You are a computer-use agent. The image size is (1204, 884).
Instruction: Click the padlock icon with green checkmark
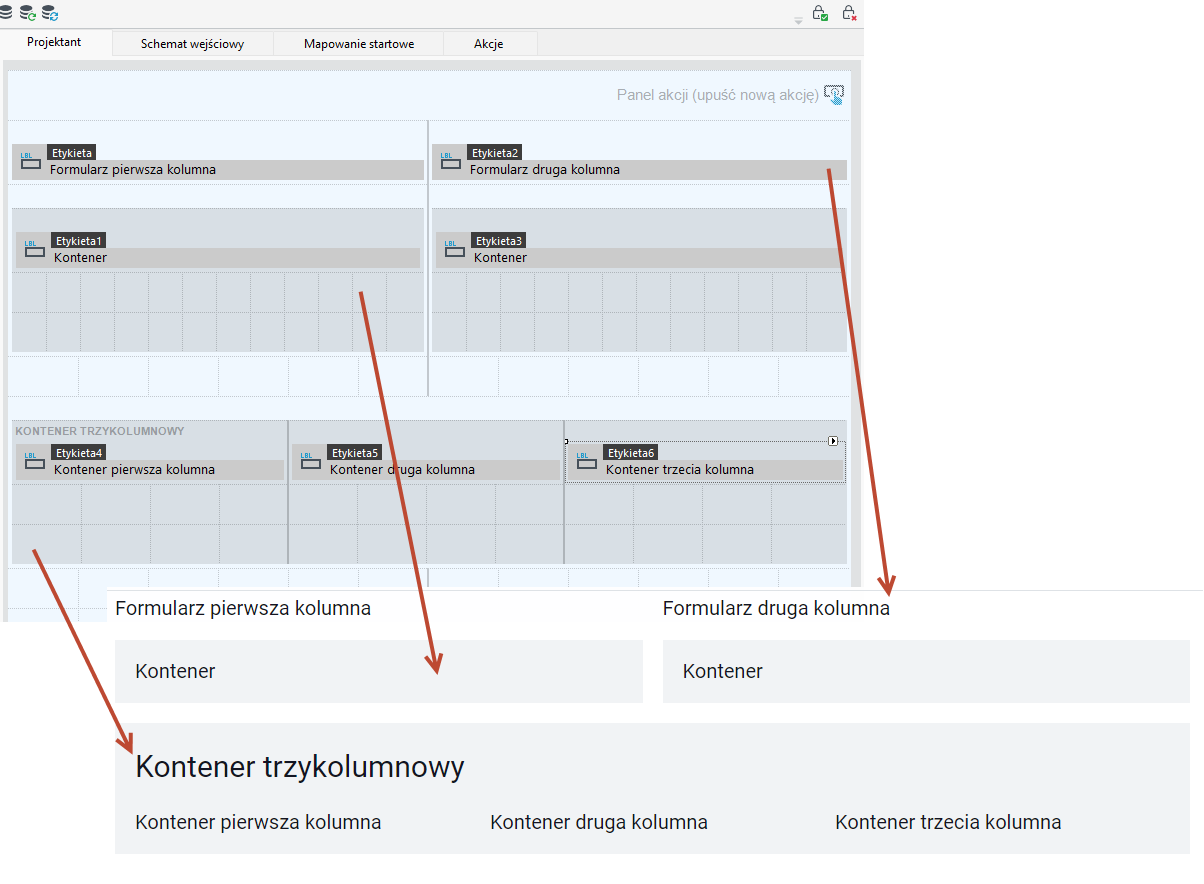tap(820, 13)
